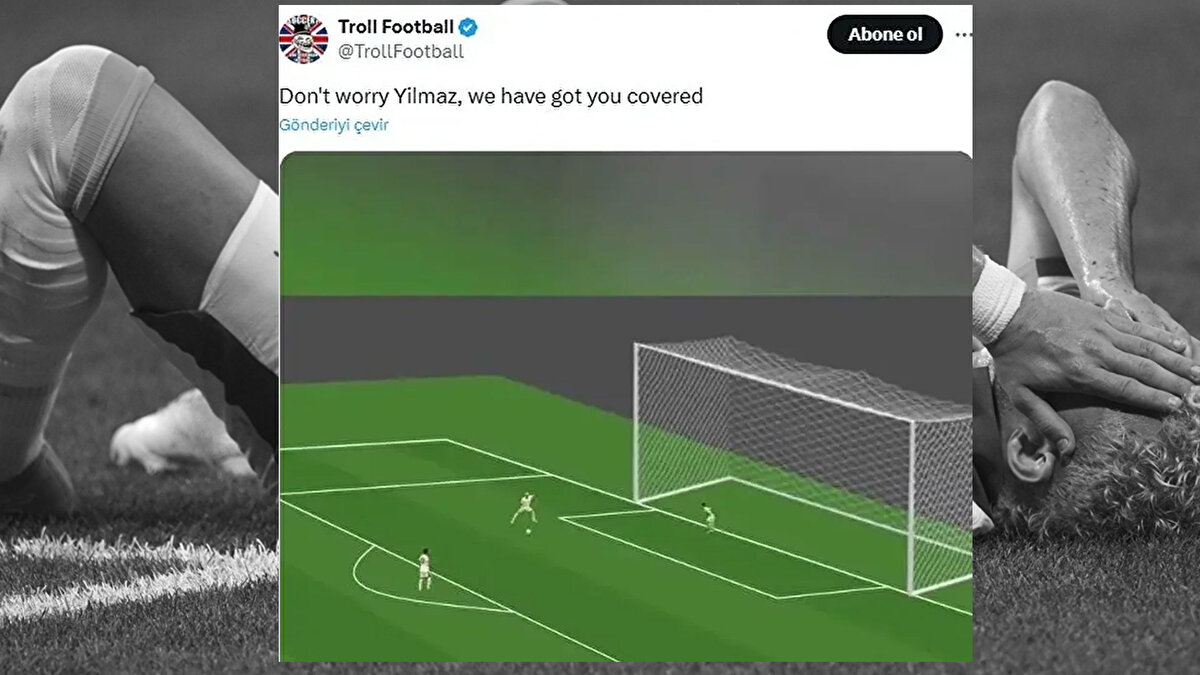Click the player figure on the penalty arc
This screenshot has height=675, width=1200.
click(424, 568)
